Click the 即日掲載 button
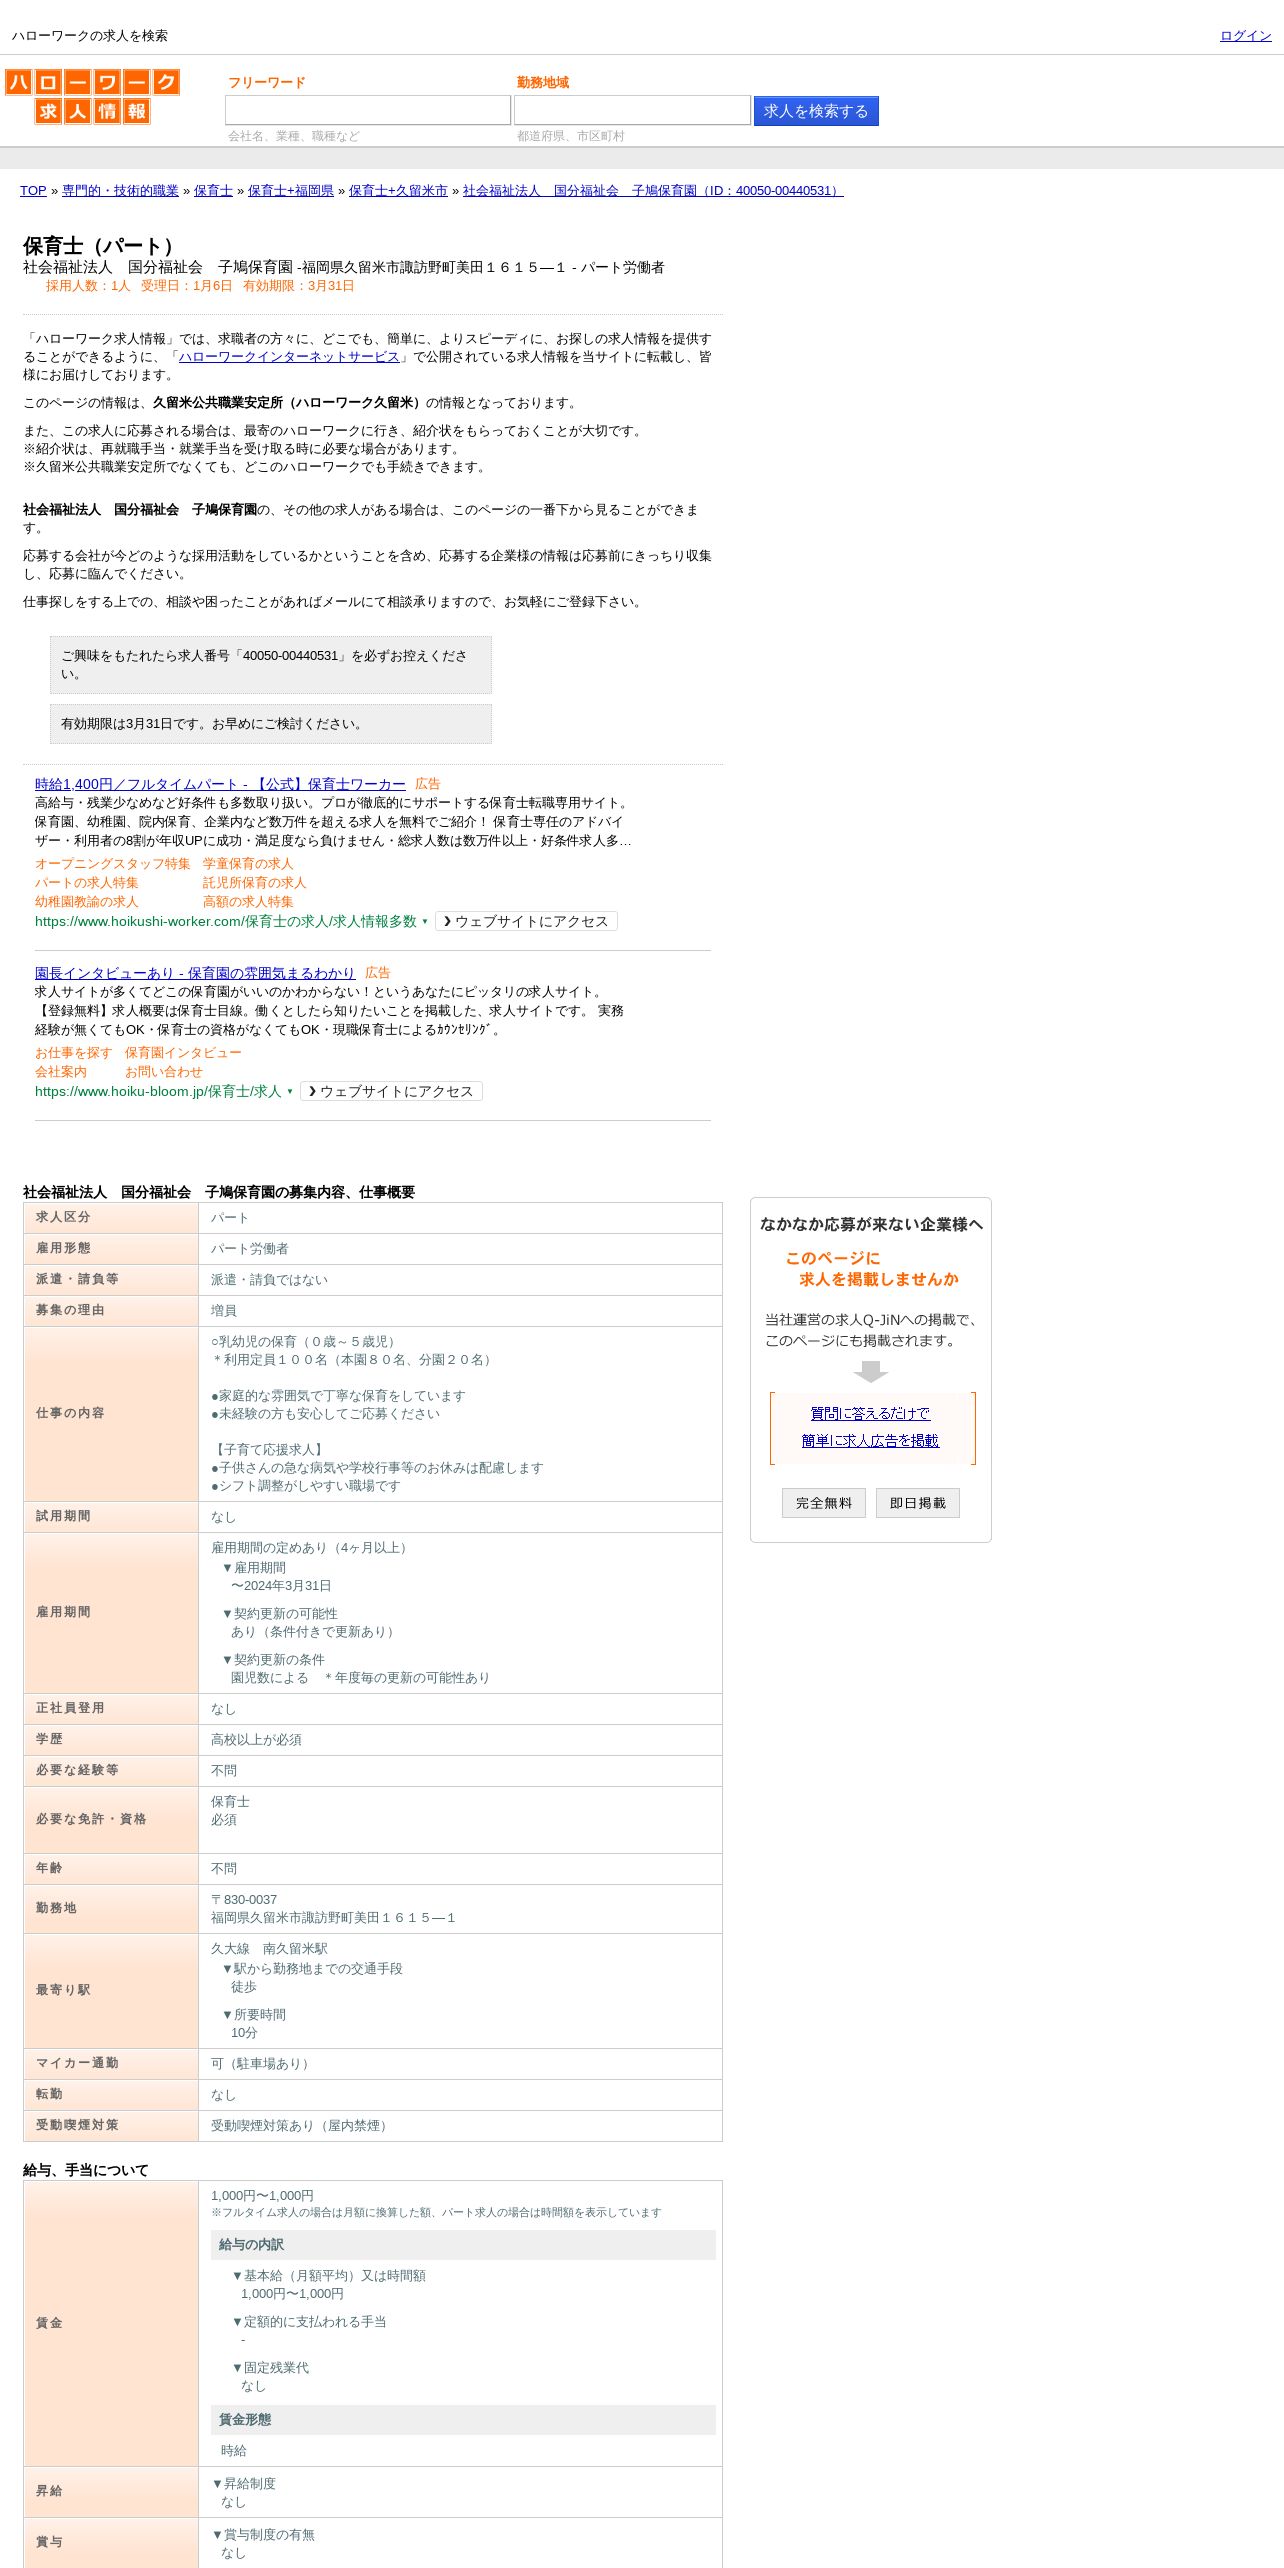 coord(918,1503)
